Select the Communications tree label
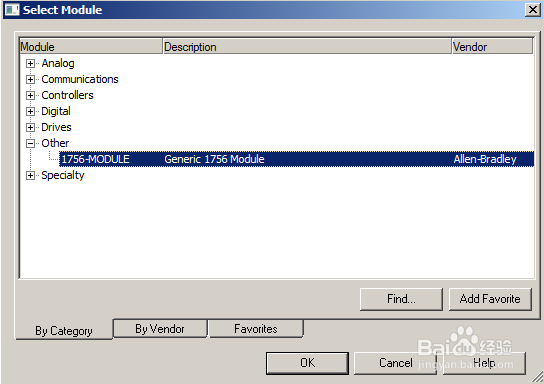The height and width of the screenshot is (384, 544). tap(80, 79)
